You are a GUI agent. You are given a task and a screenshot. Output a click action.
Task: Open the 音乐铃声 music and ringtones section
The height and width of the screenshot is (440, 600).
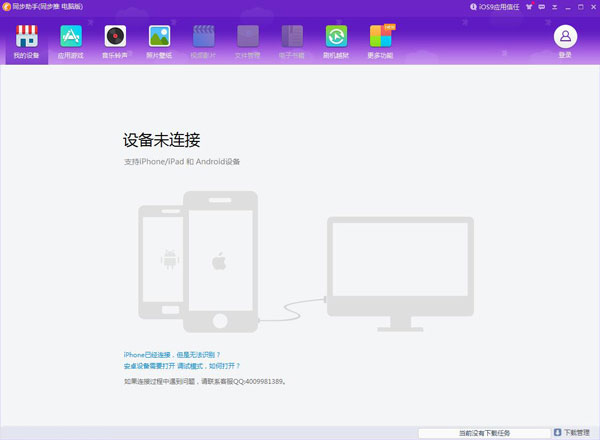click(x=115, y=42)
